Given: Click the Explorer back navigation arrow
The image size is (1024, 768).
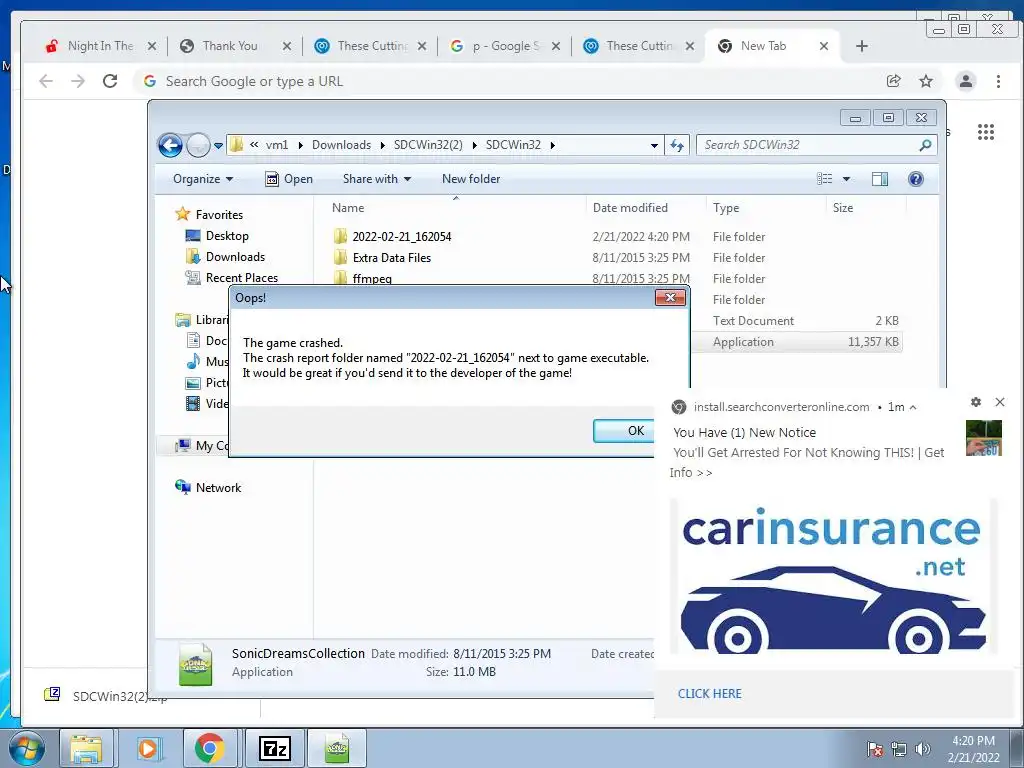Looking at the screenshot, I should [x=170, y=145].
